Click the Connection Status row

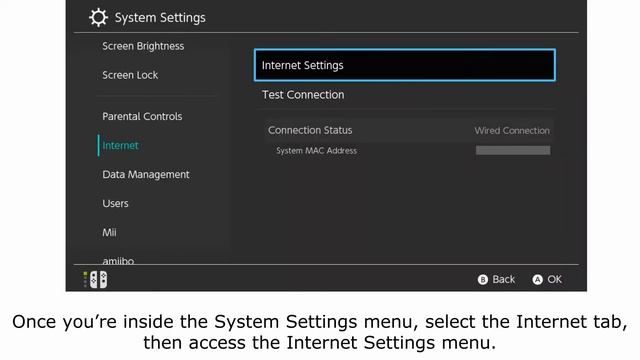point(409,130)
